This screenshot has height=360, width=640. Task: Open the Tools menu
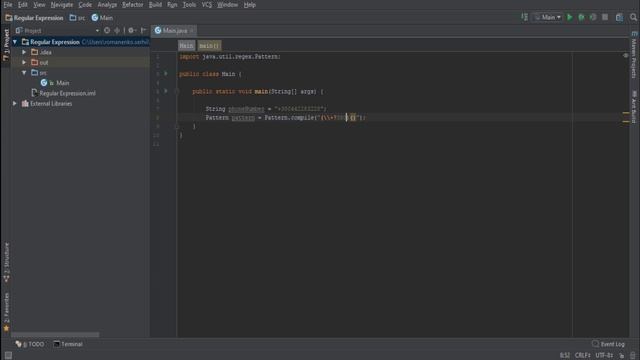(189, 5)
